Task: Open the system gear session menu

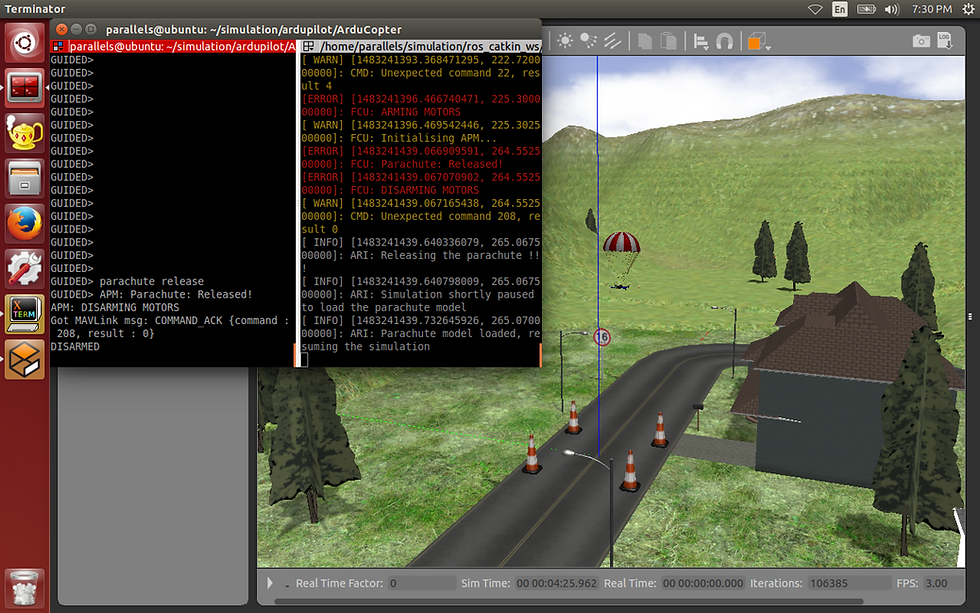Action: (969, 9)
